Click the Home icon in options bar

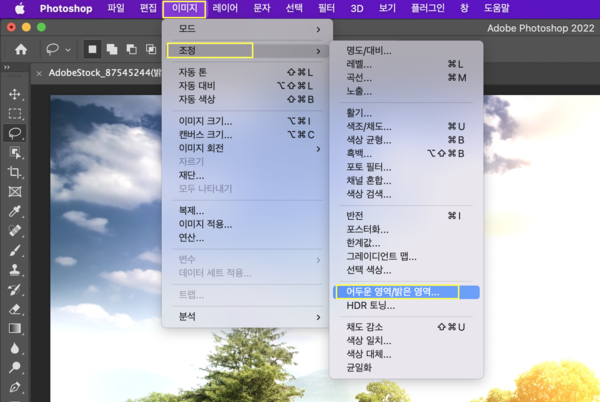pos(21,49)
